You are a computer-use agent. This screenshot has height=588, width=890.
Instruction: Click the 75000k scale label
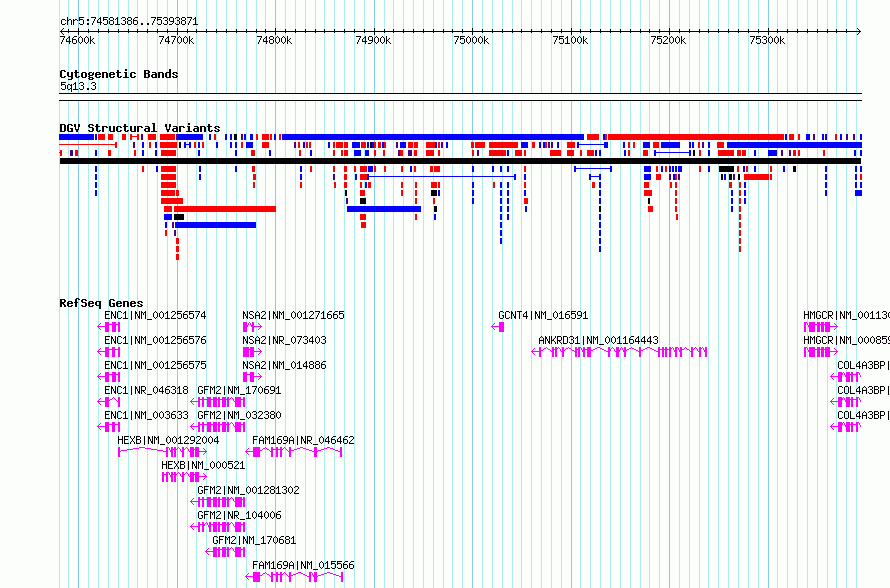471,40
